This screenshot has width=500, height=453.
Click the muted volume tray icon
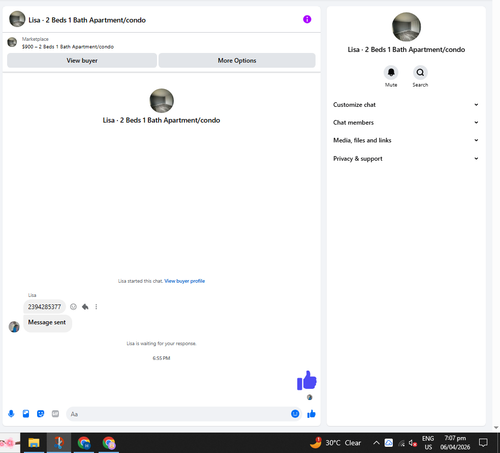coord(413,443)
